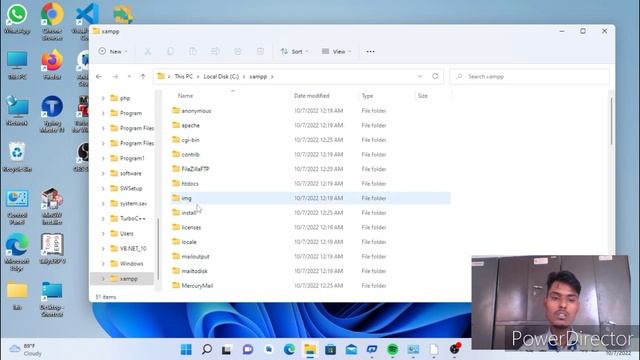This screenshot has height=360, width=640.
Task: Click This PC in the address path
Action: (x=183, y=76)
